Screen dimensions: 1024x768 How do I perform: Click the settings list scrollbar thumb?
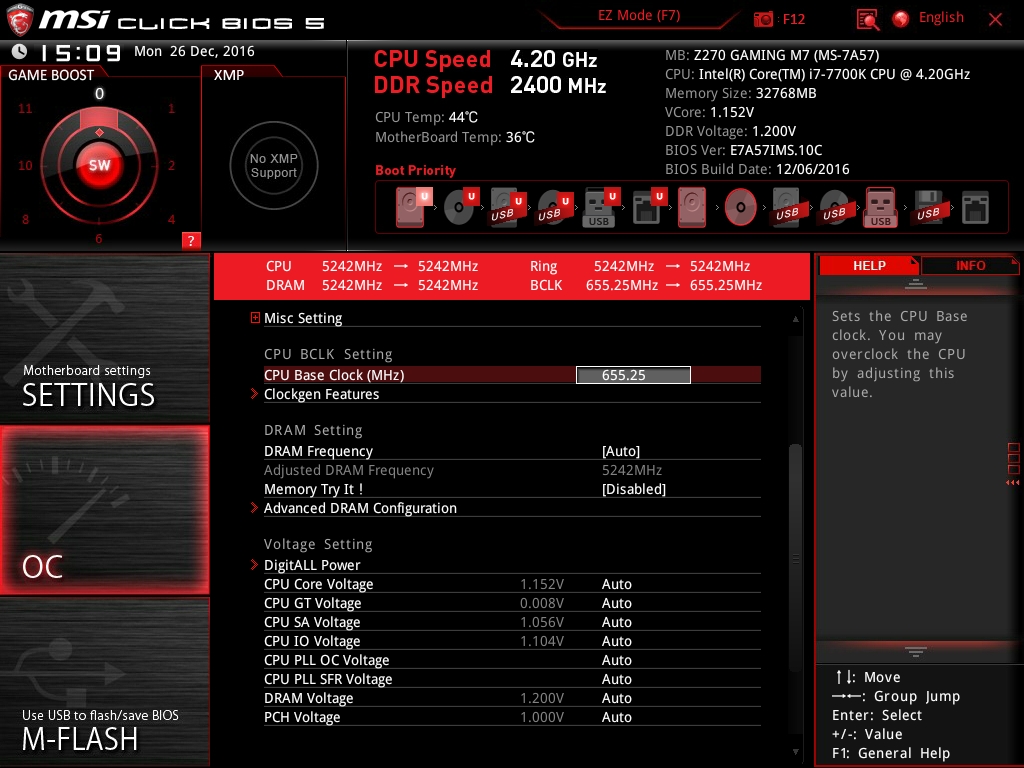coord(795,558)
